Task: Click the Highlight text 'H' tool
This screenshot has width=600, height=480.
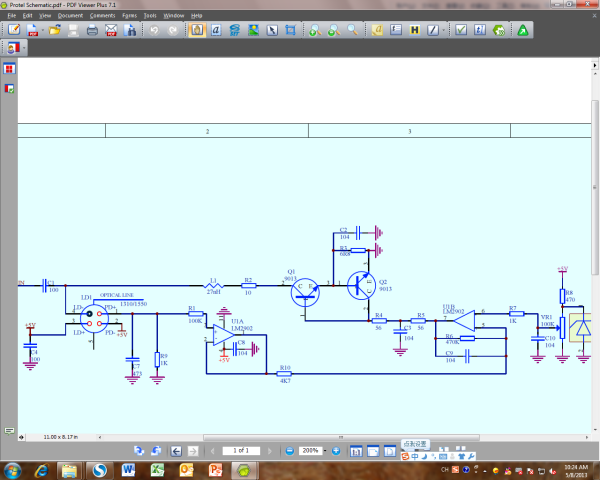Action: click(414, 31)
